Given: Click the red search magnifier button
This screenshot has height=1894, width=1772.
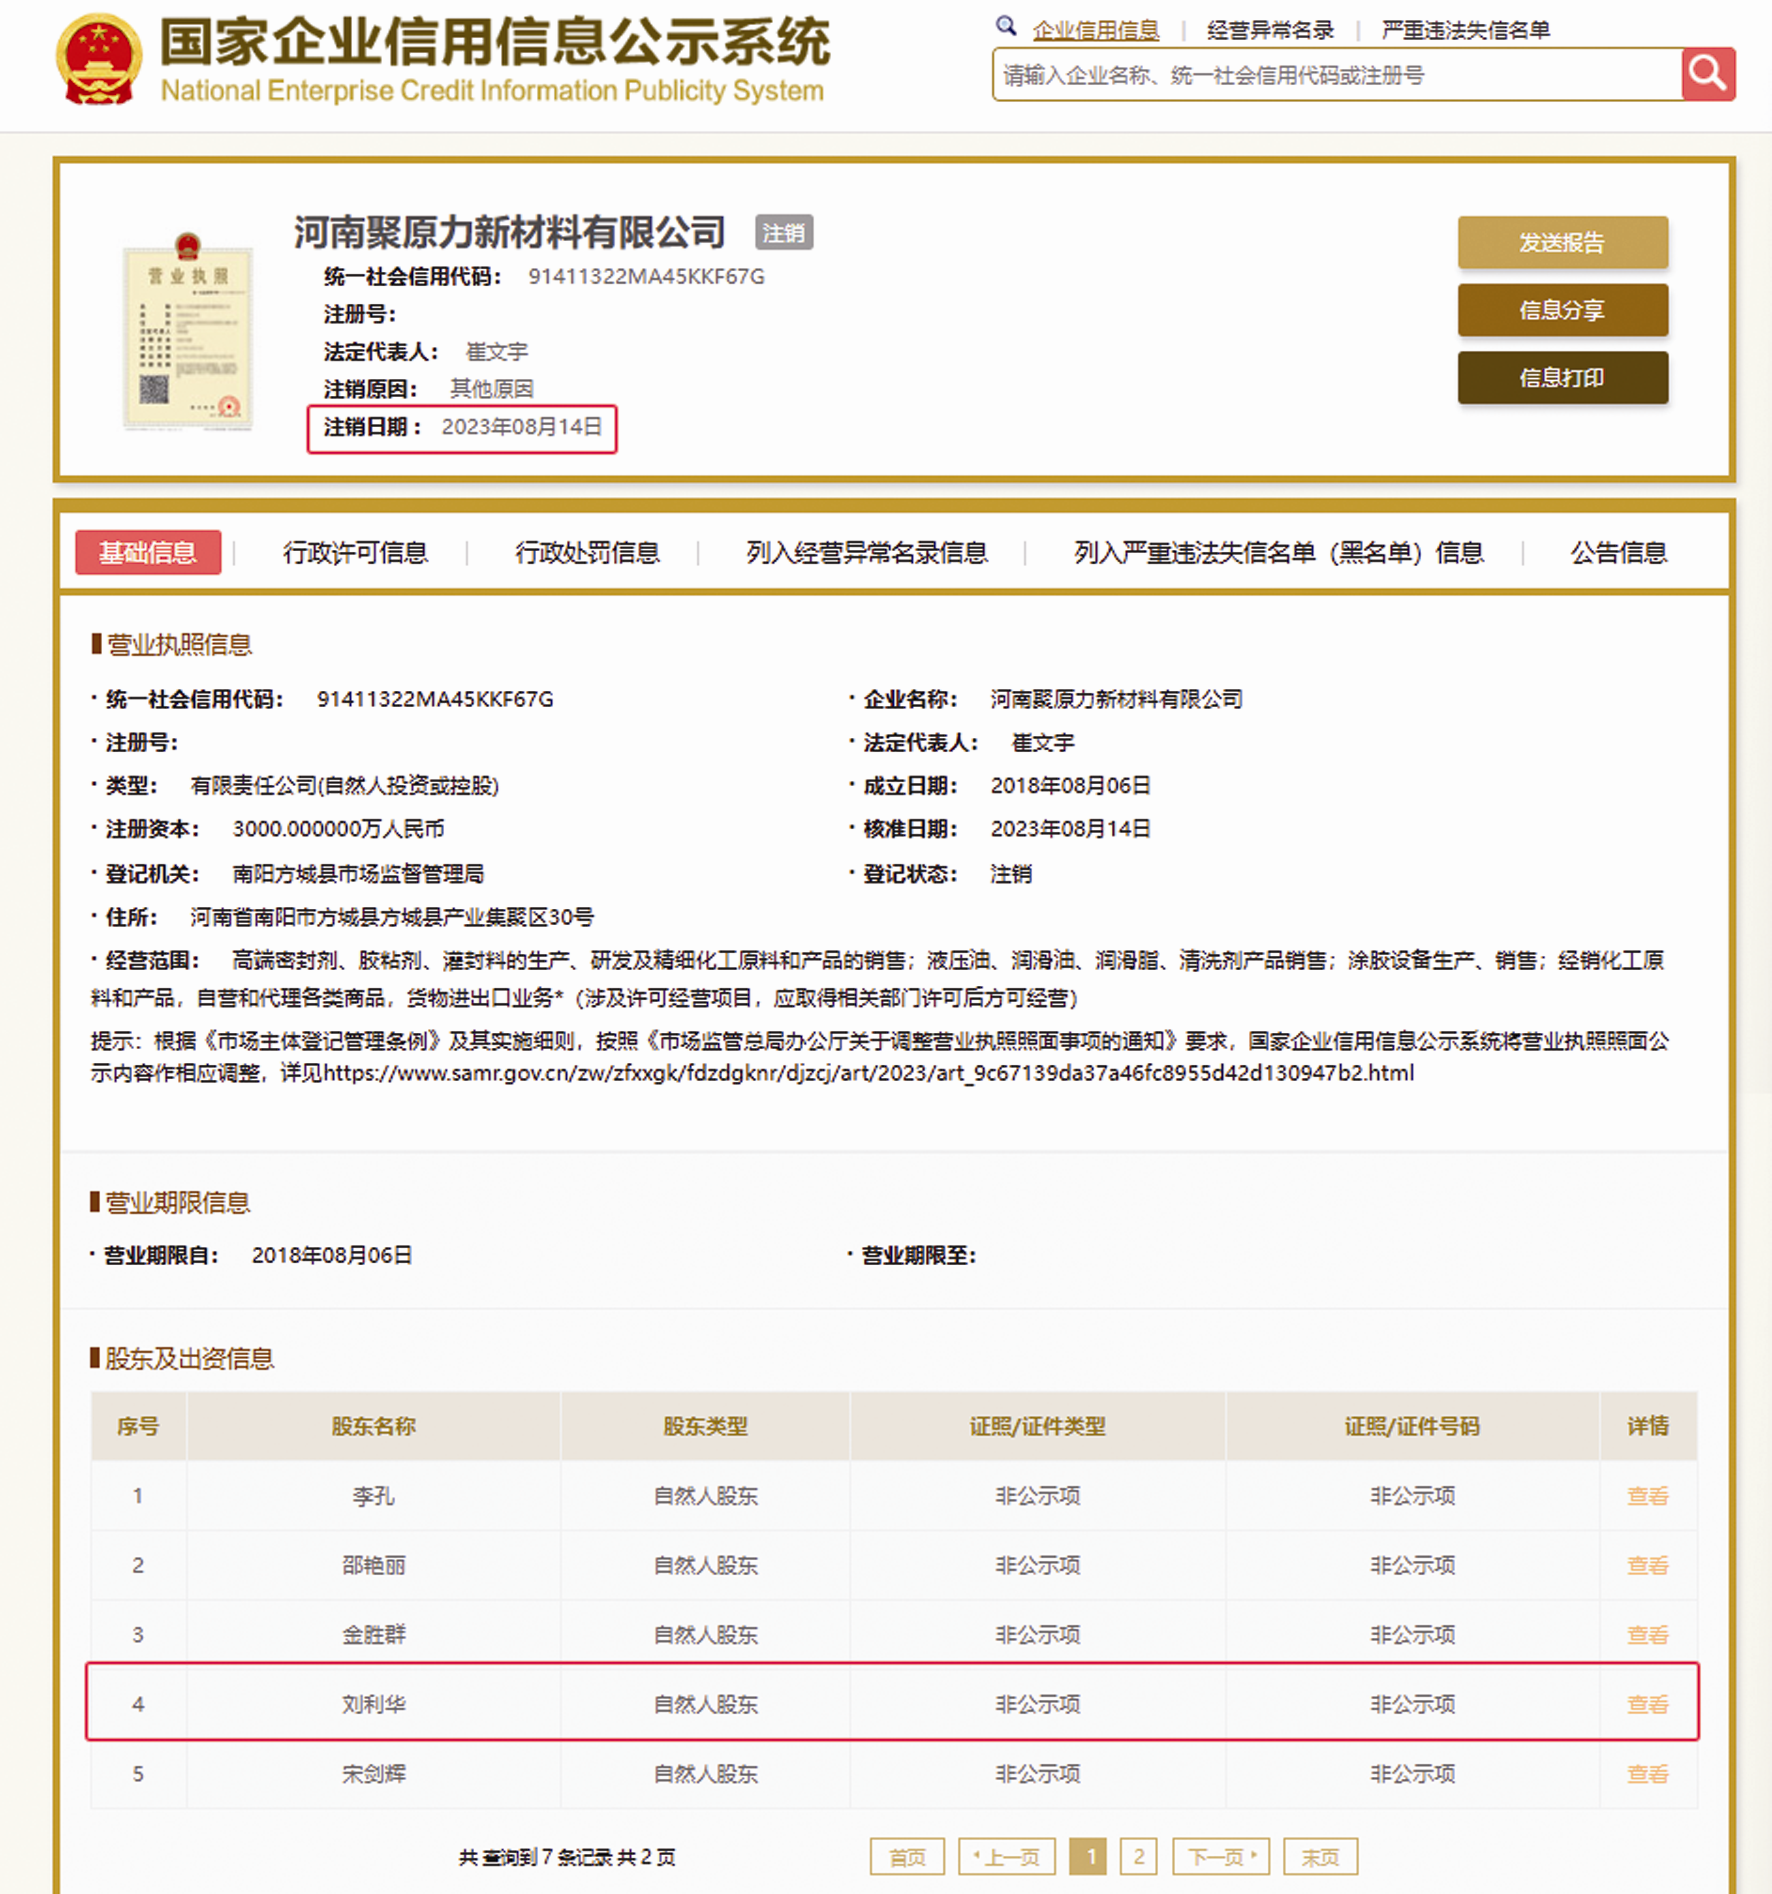Looking at the screenshot, I should pyautogui.click(x=1707, y=74).
